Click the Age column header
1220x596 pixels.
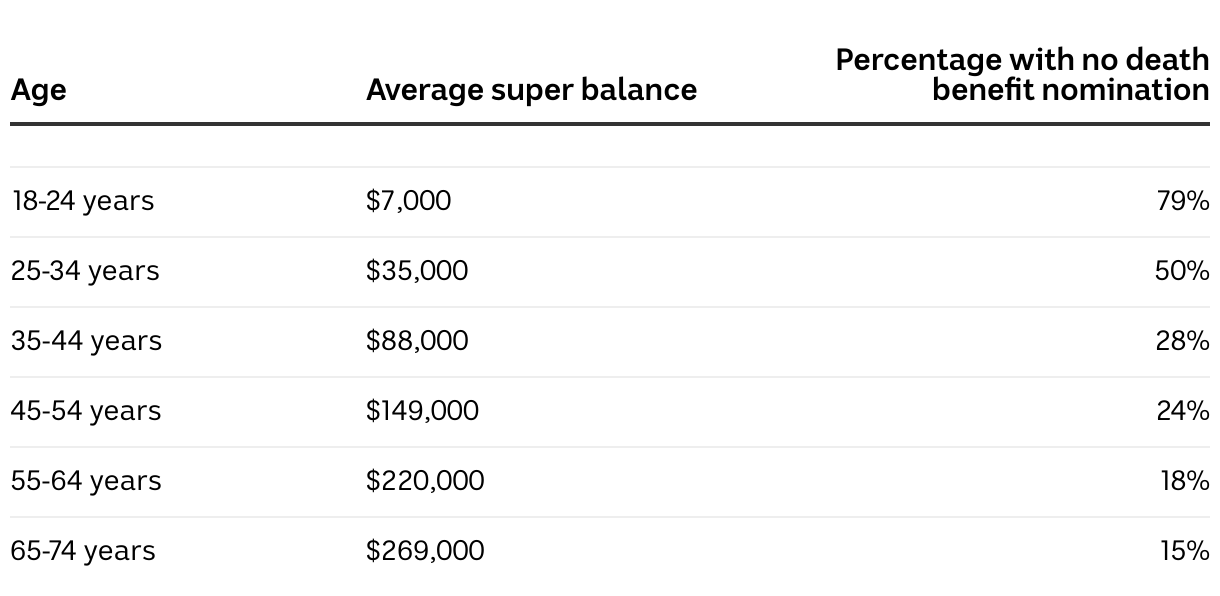click(x=38, y=90)
